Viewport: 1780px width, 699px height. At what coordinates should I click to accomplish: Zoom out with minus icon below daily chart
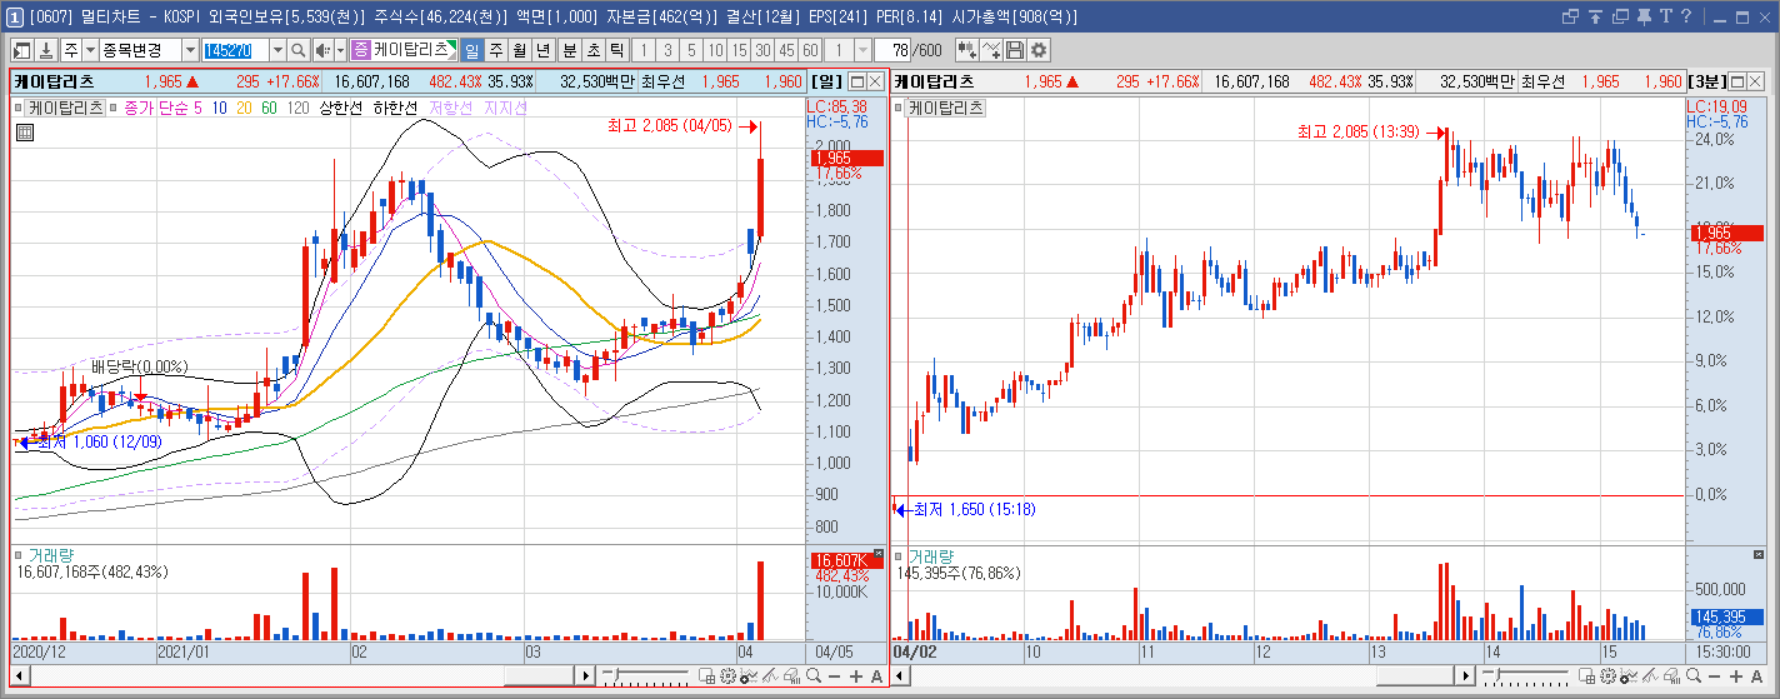(x=835, y=677)
